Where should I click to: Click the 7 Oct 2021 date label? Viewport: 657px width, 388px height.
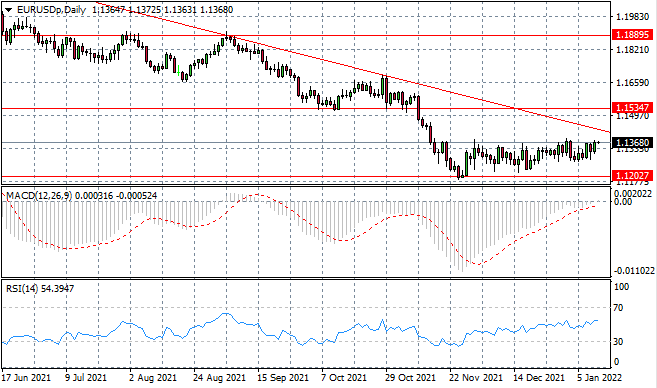[344, 378]
